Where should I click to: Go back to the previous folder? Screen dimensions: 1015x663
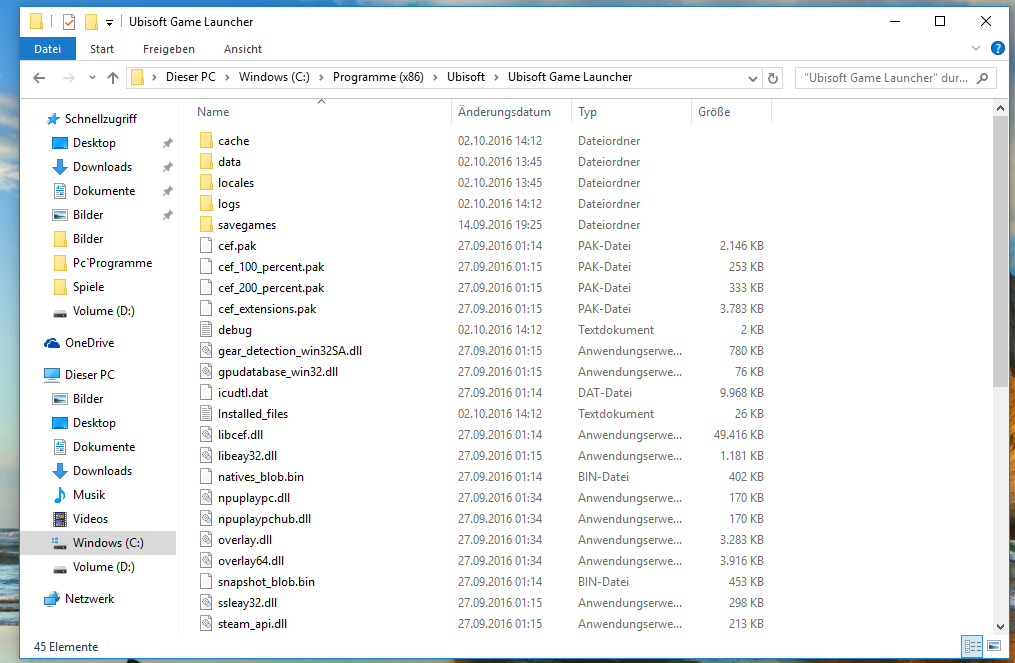39,78
